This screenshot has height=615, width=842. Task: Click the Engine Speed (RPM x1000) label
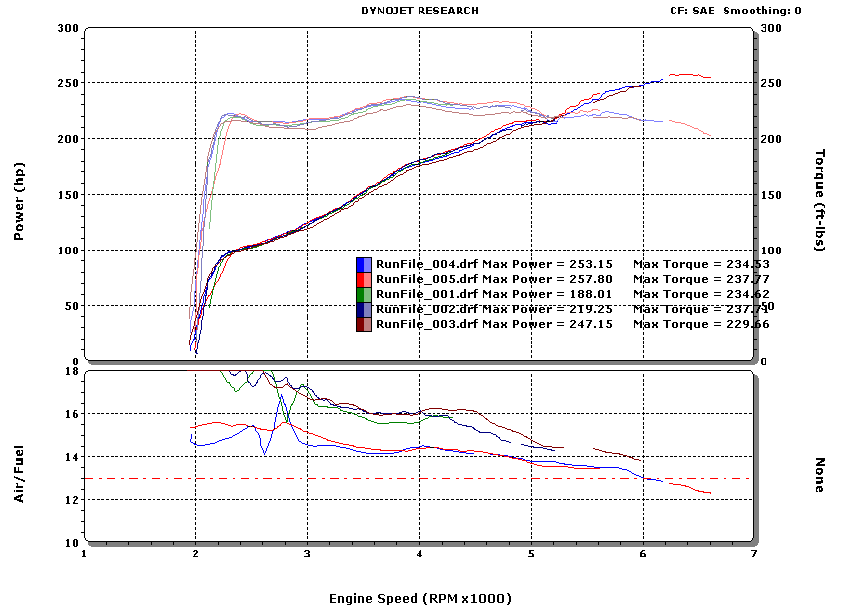420,598
